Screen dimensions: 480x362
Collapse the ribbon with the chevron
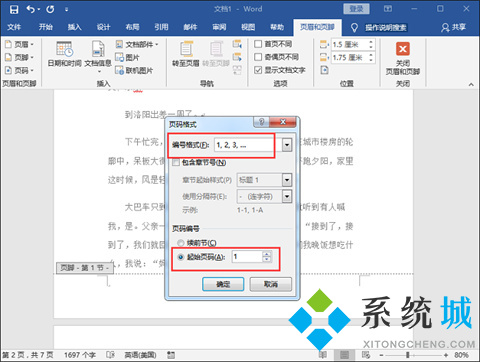471,85
